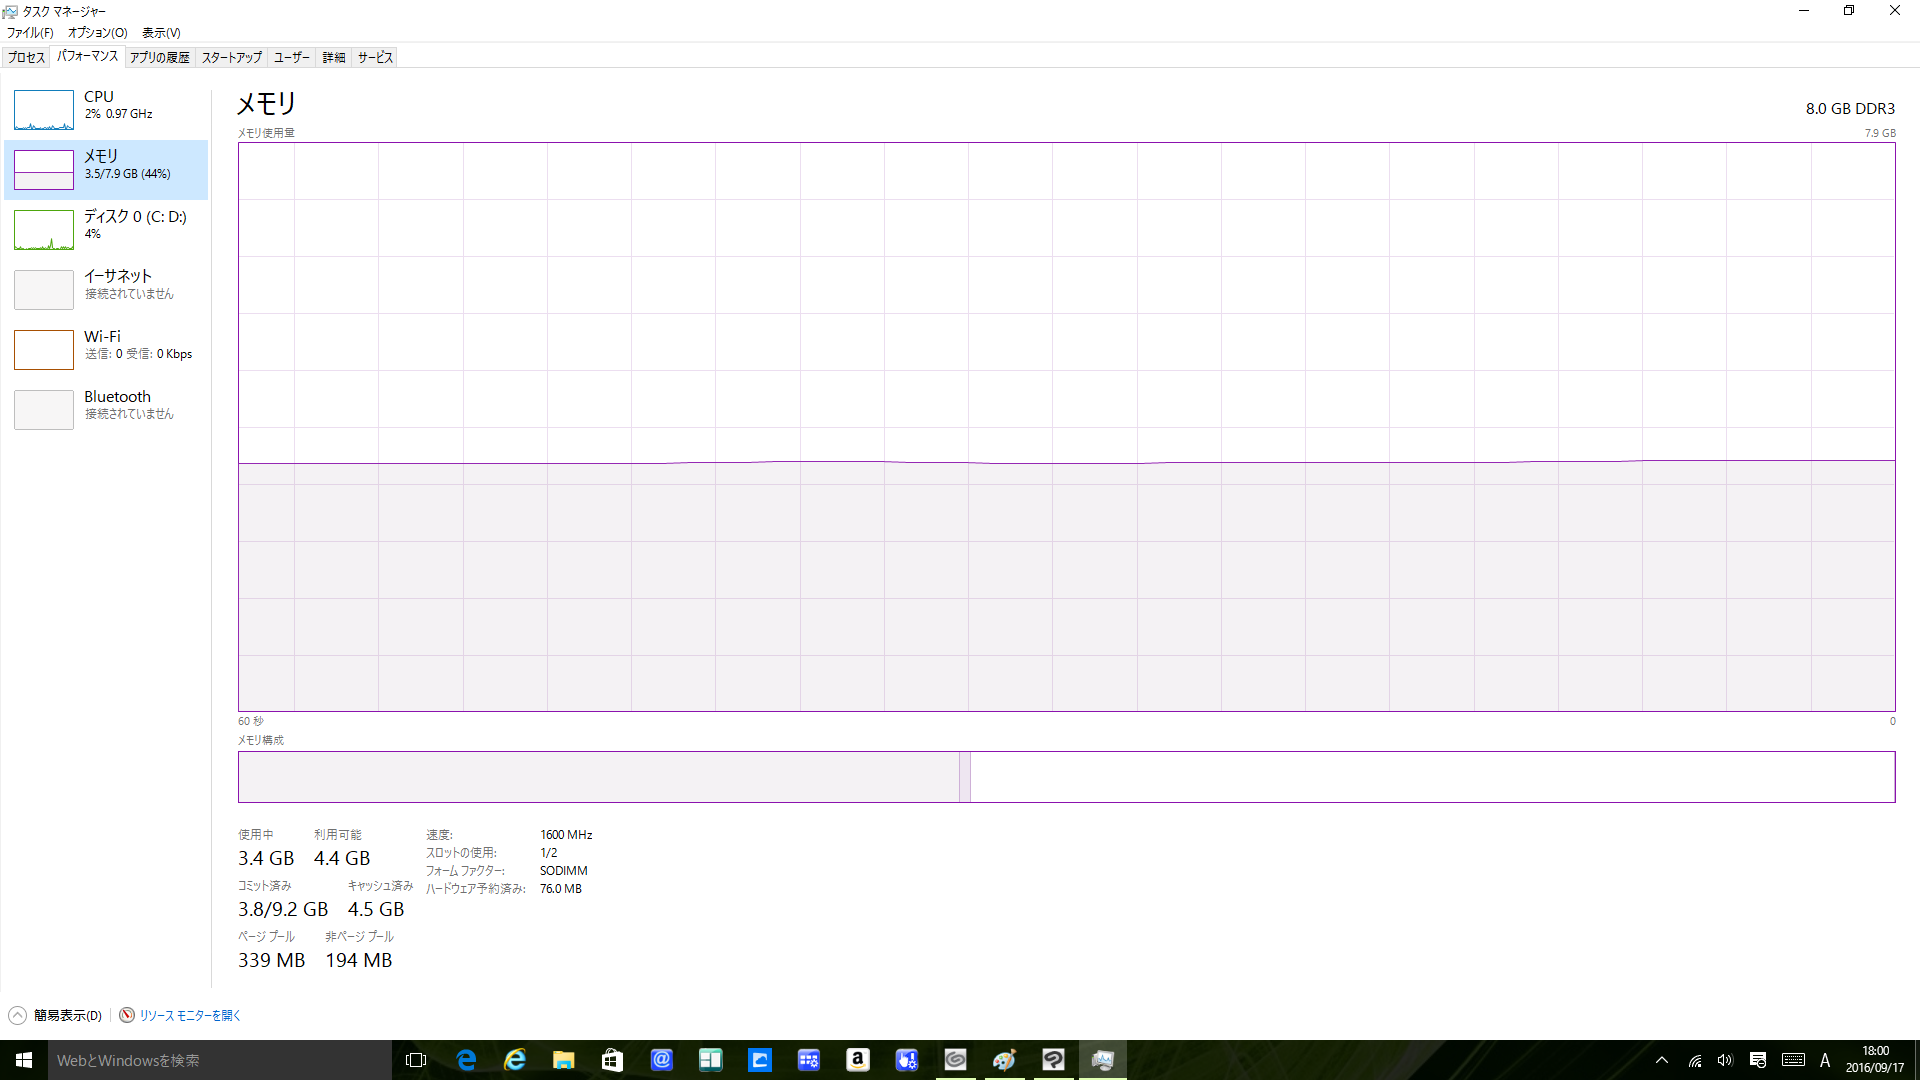Click the Windows Start button
This screenshot has width=1920, height=1080.
point(24,1060)
